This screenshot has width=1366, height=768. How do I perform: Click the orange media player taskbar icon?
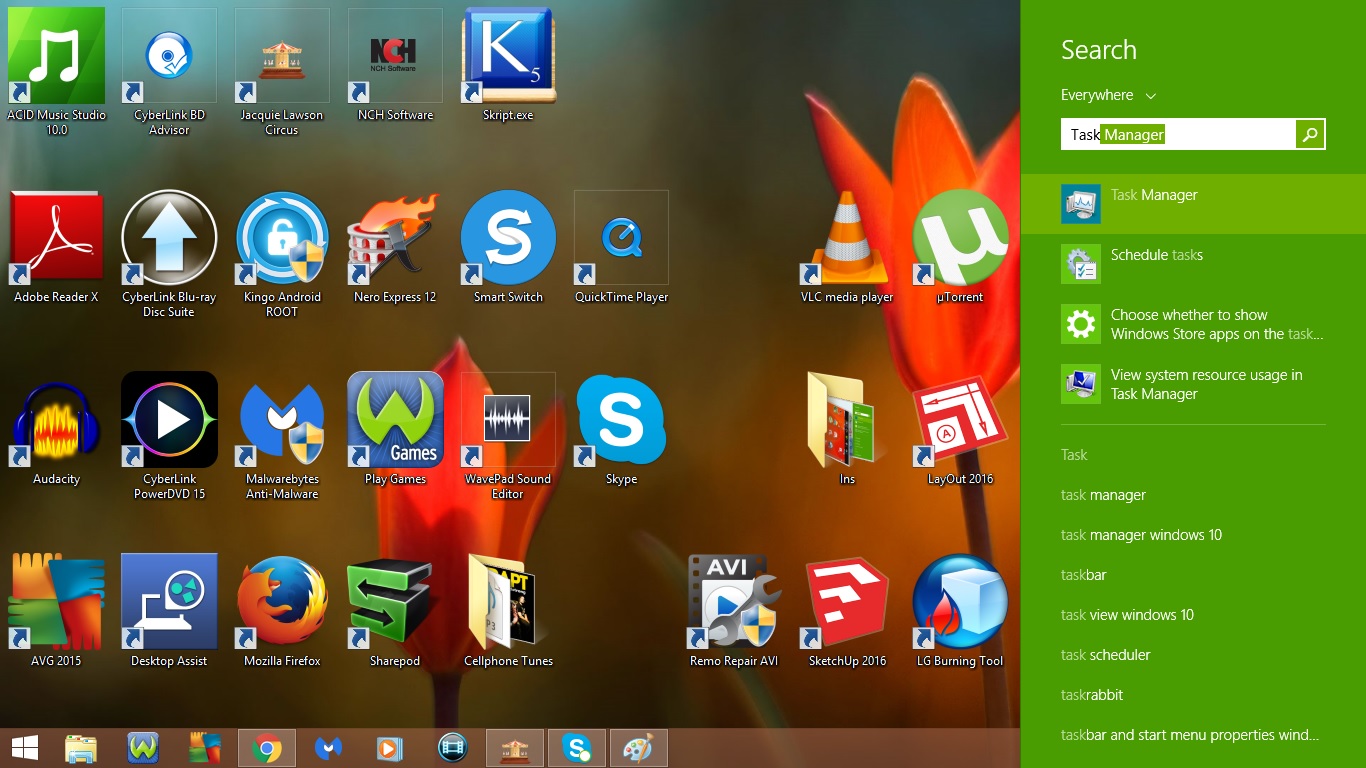[391, 748]
